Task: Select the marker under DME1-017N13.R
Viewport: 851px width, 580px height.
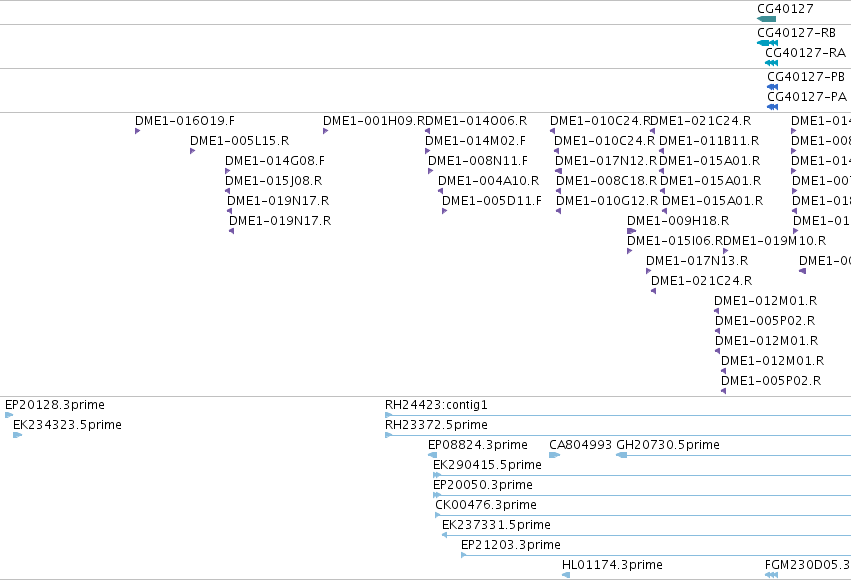Action: pyautogui.click(x=649, y=271)
